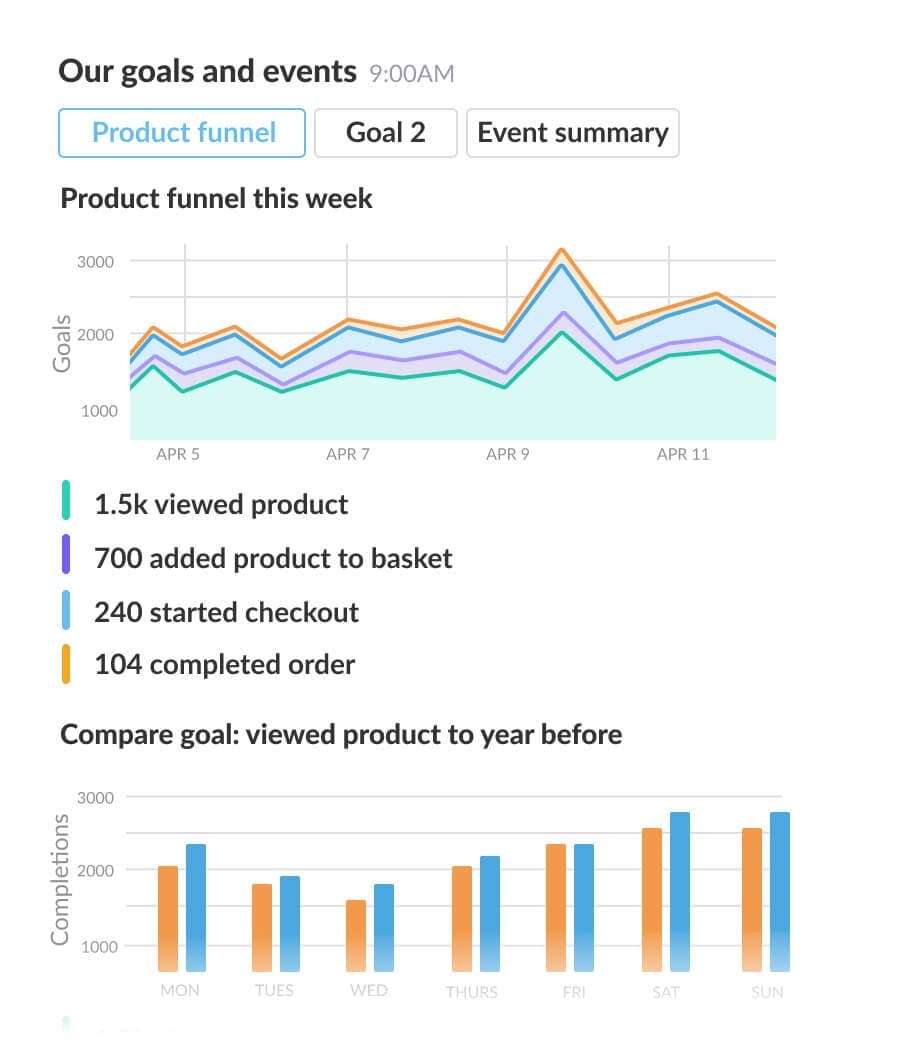Click the green viewed product legend swatch
The image size is (900, 1058).
(x=65, y=500)
